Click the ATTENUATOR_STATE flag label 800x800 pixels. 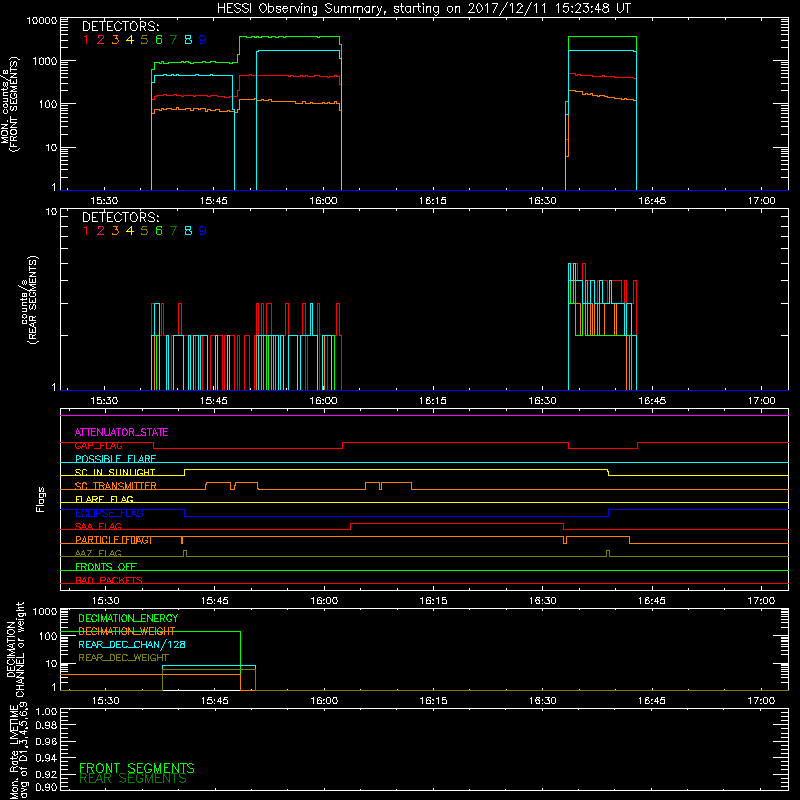click(121, 432)
